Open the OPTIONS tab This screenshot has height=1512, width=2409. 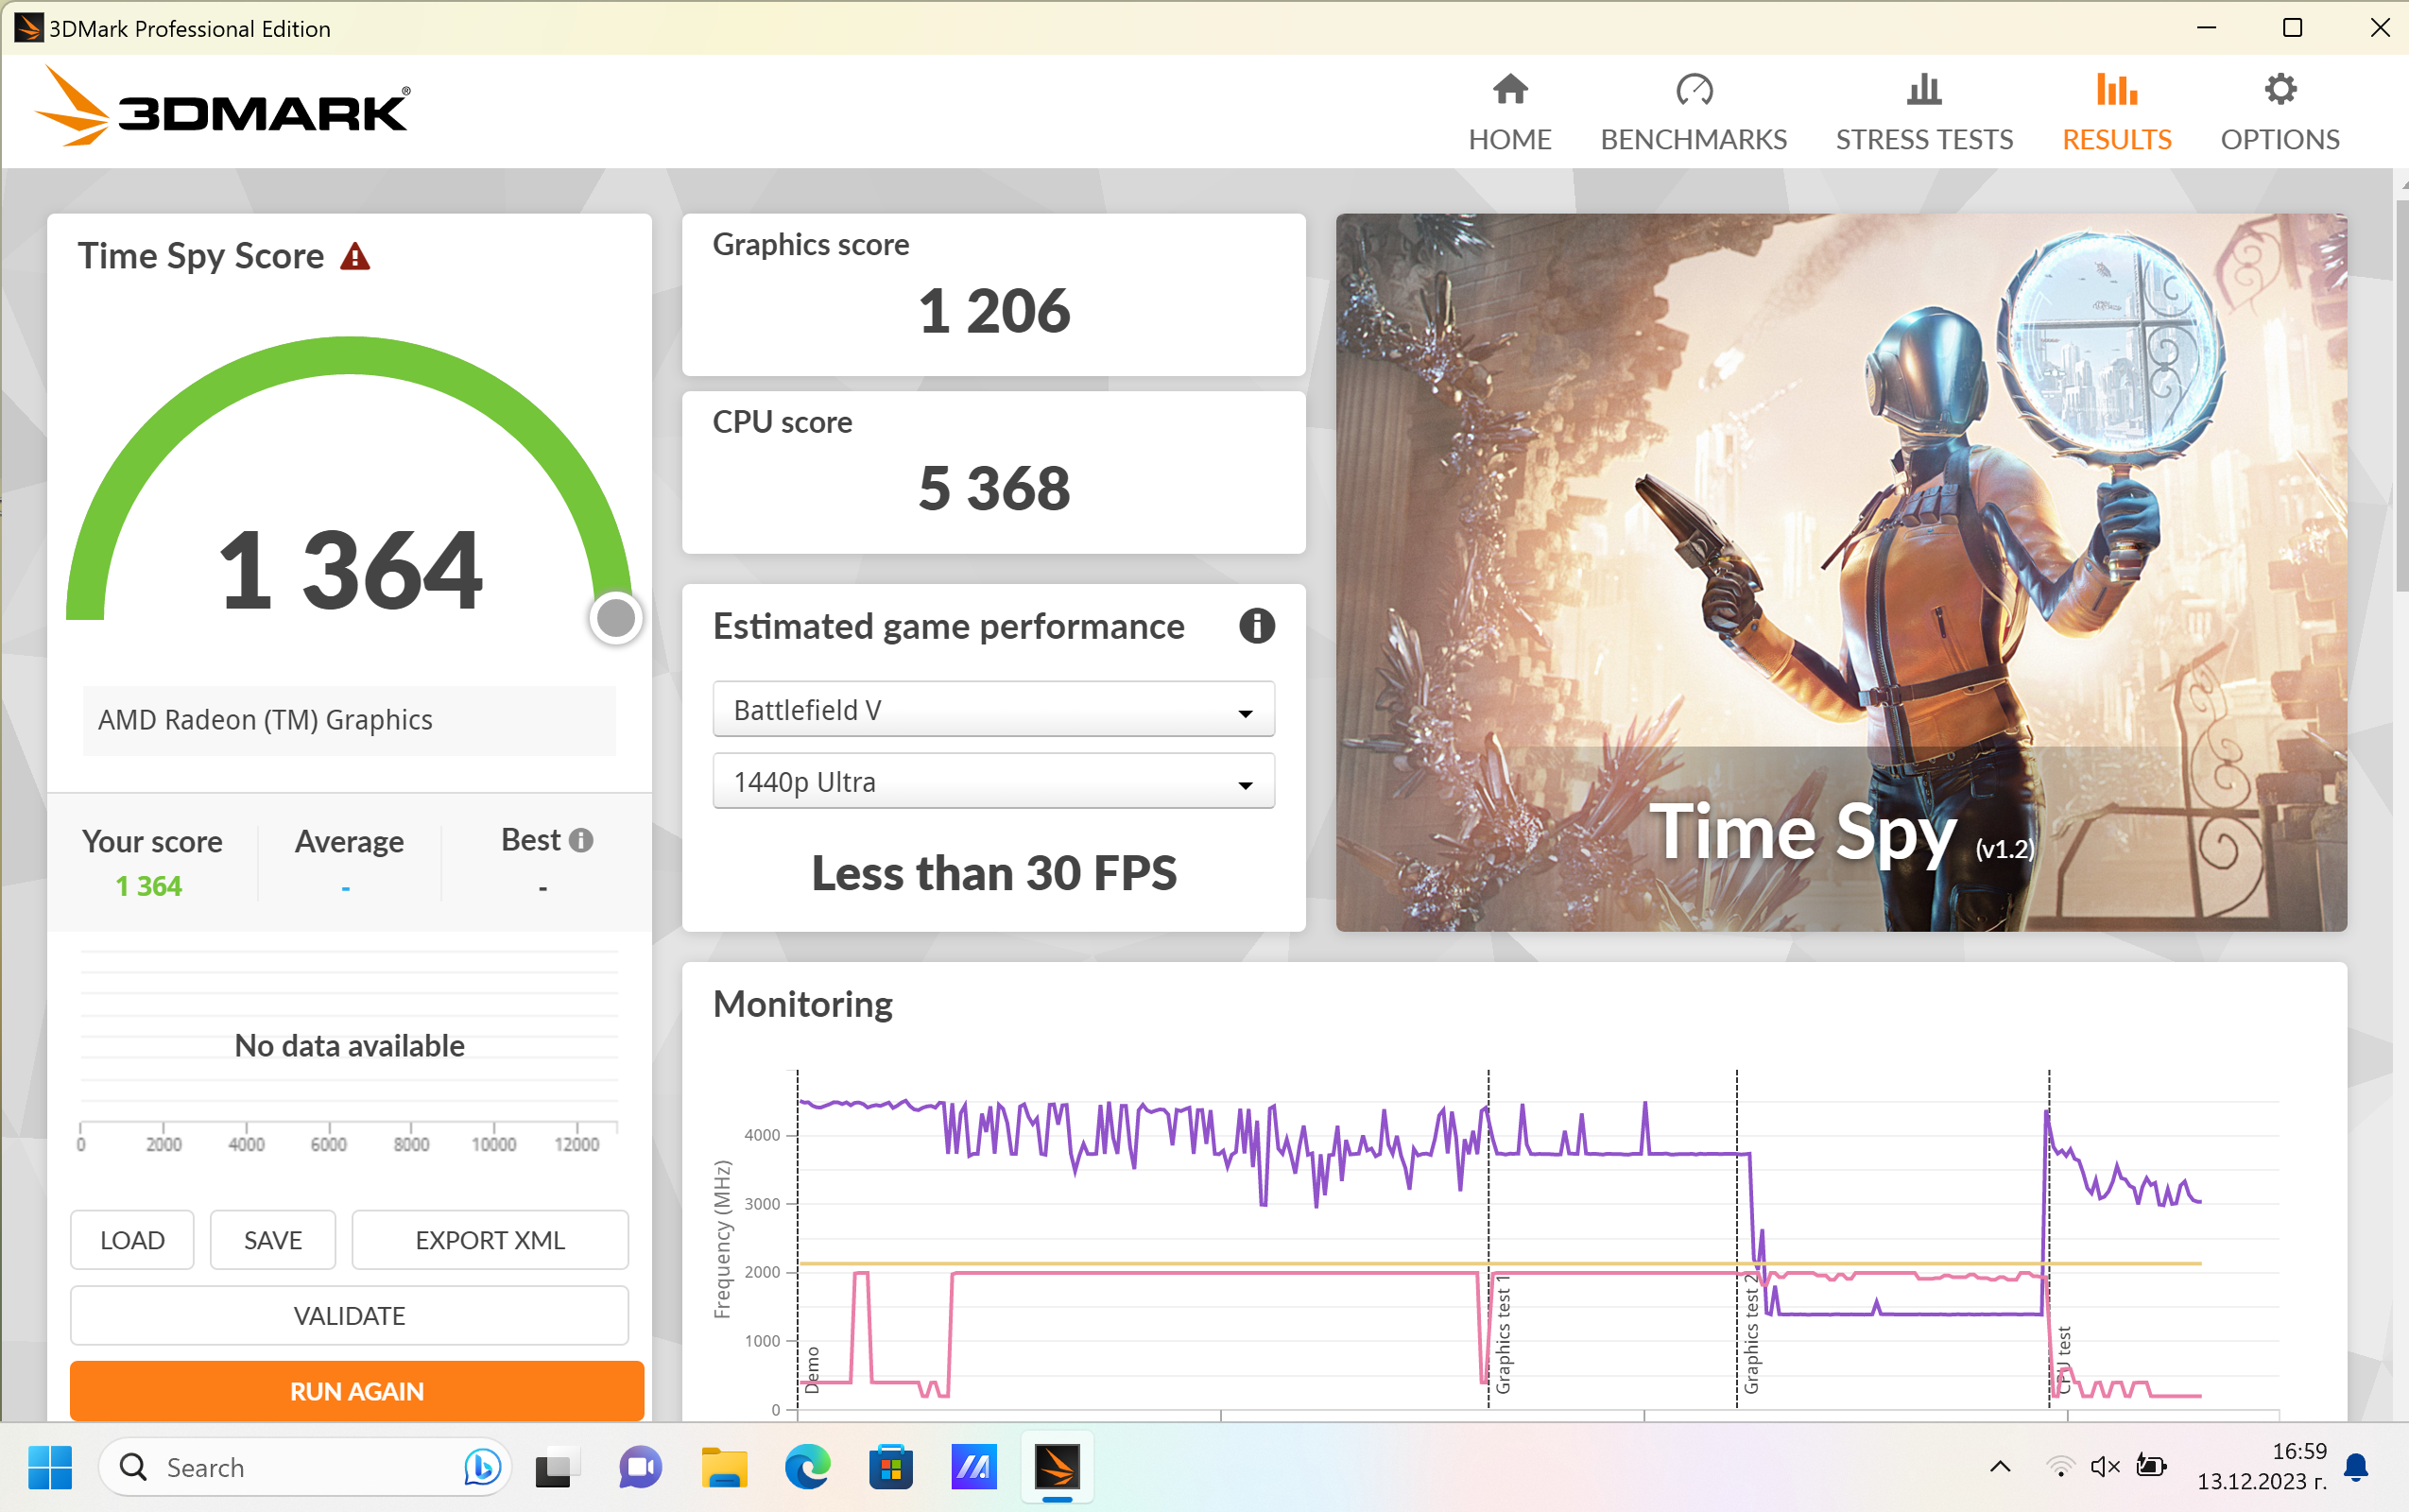coord(2280,112)
